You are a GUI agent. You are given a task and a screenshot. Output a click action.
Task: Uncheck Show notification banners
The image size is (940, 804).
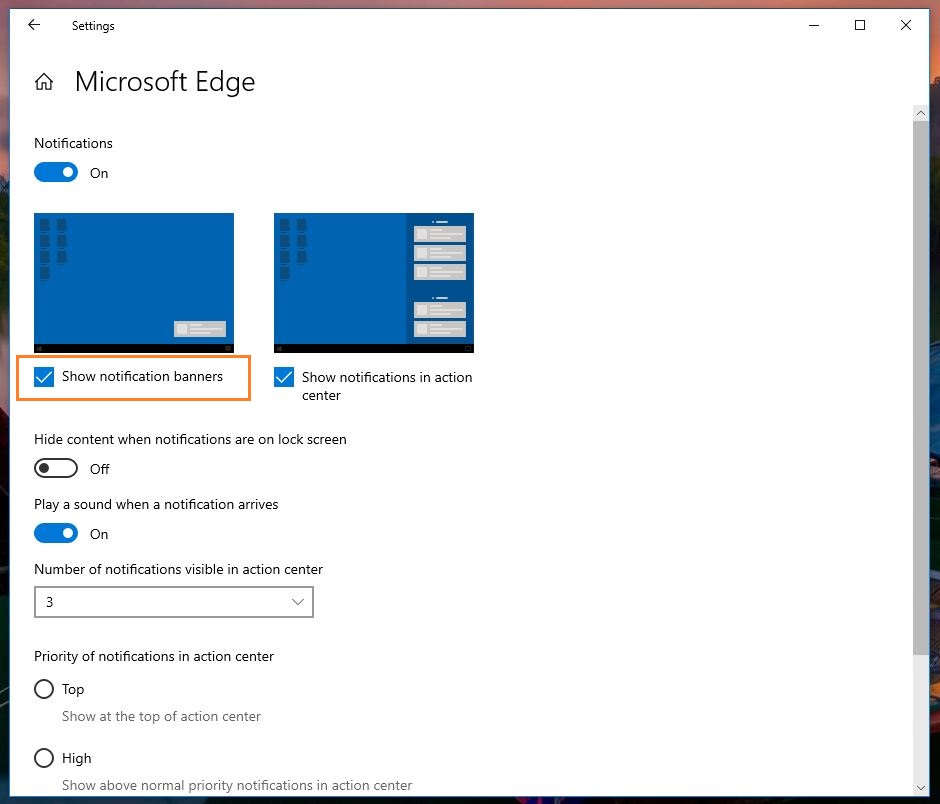pos(44,377)
